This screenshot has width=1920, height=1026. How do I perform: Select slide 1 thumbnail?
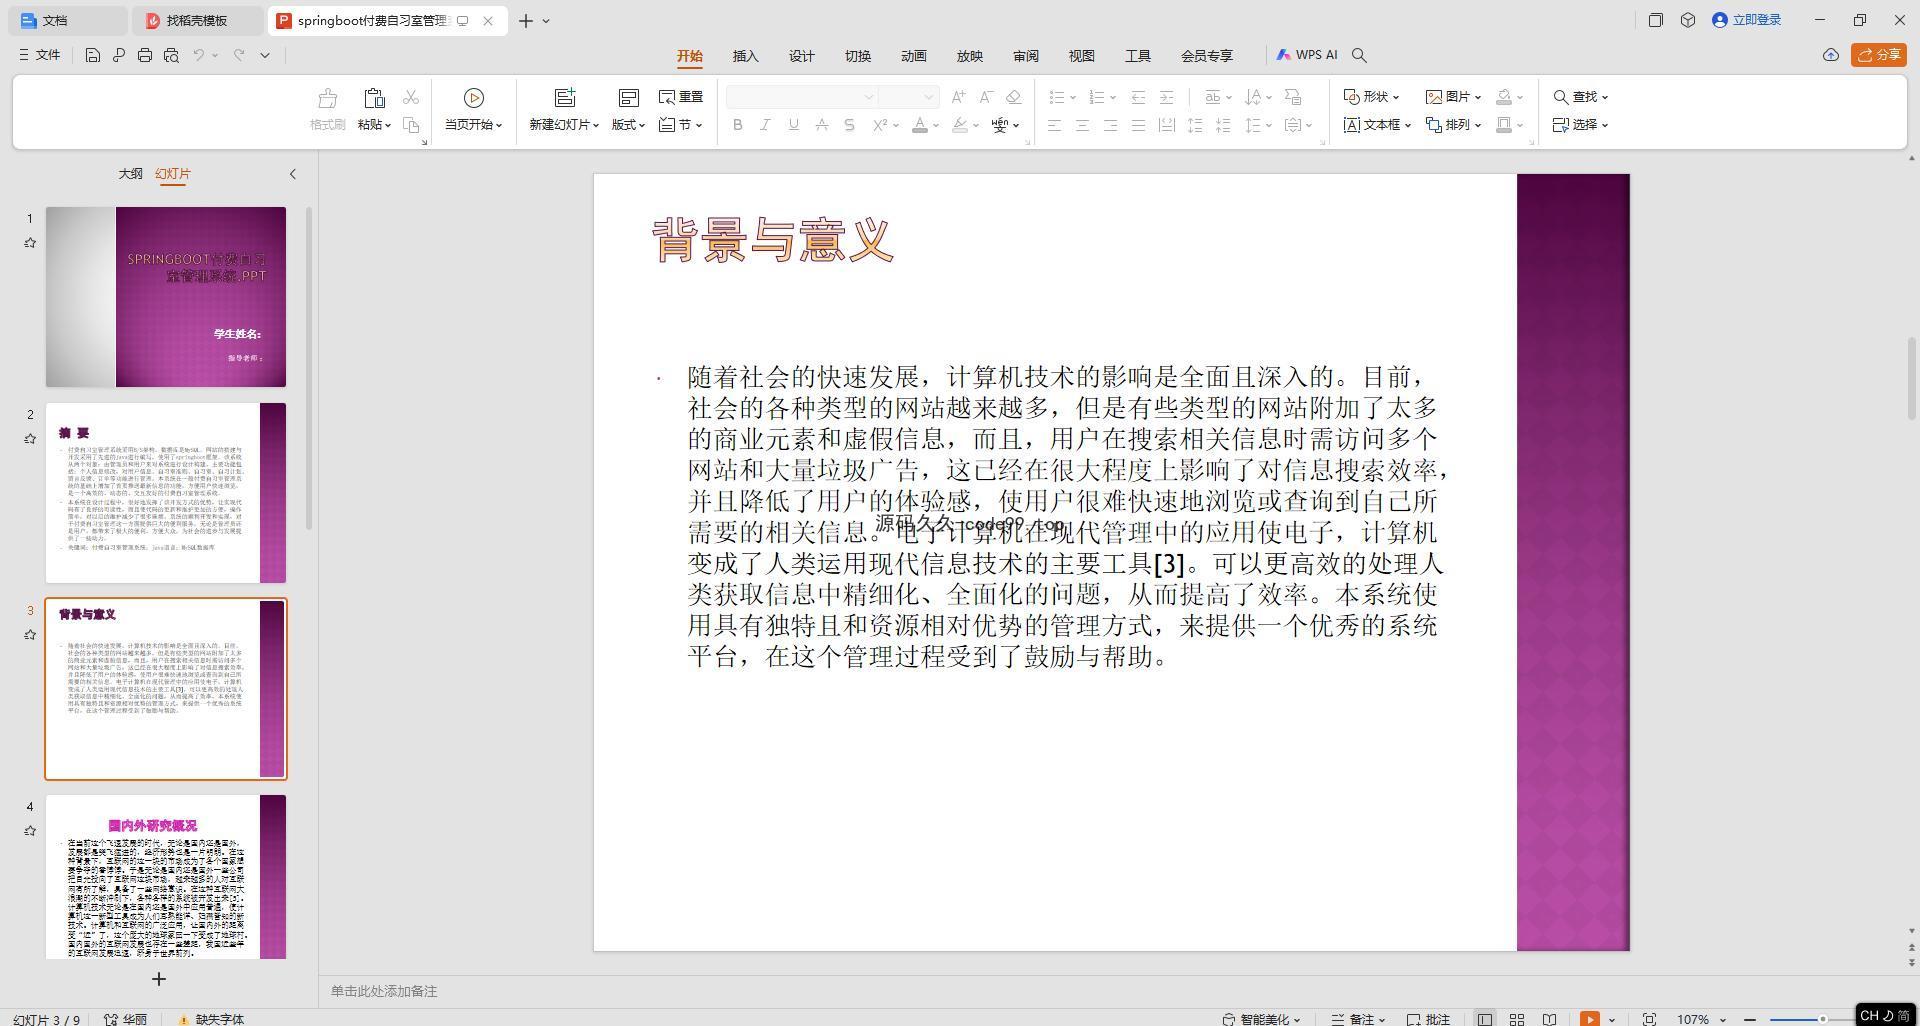(x=166, y=297)
